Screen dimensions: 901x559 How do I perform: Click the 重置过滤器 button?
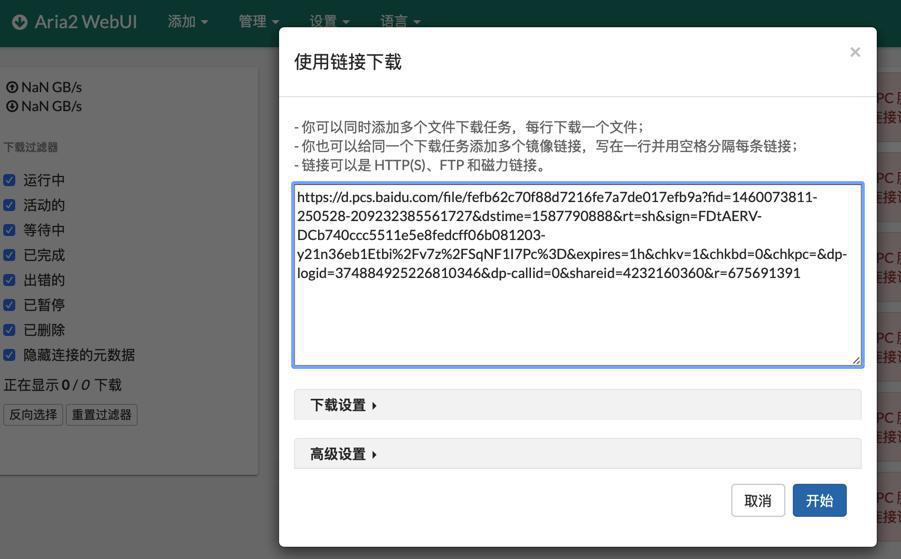(102, 414)
